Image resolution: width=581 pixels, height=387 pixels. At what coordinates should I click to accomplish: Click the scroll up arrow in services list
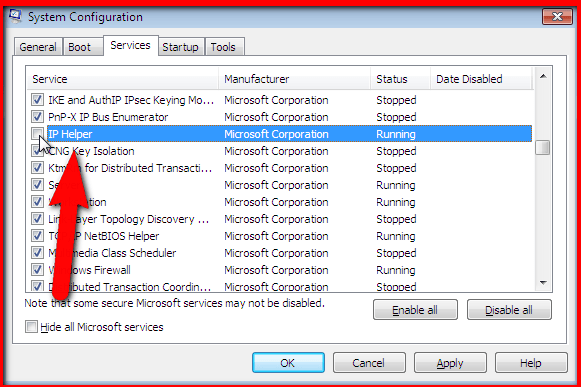point(543,76)
